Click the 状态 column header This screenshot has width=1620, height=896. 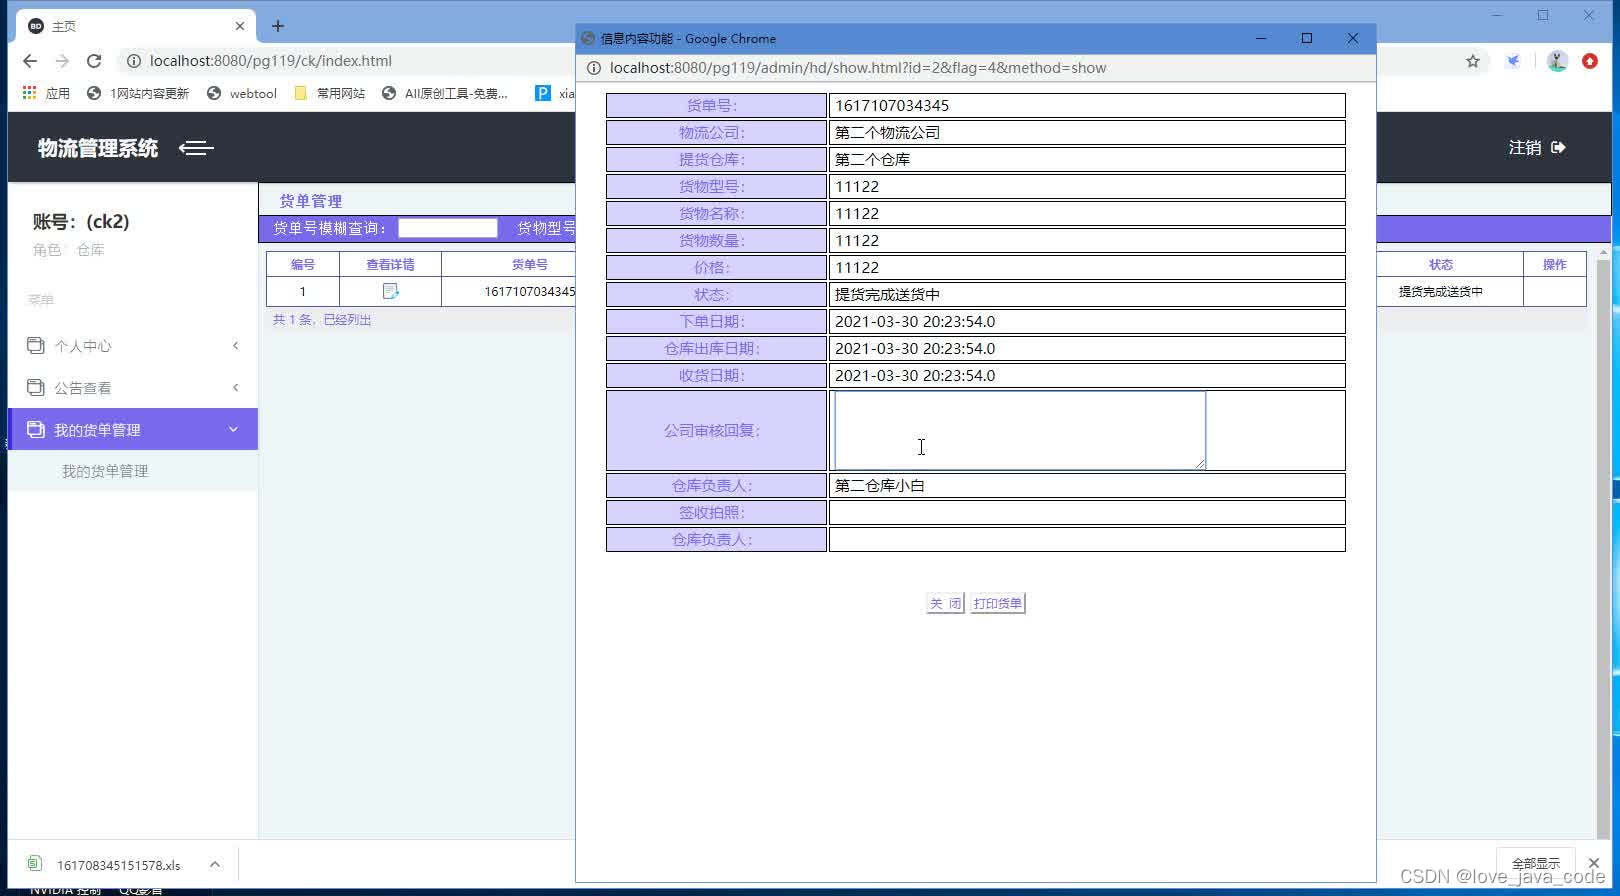point(1441,264)
